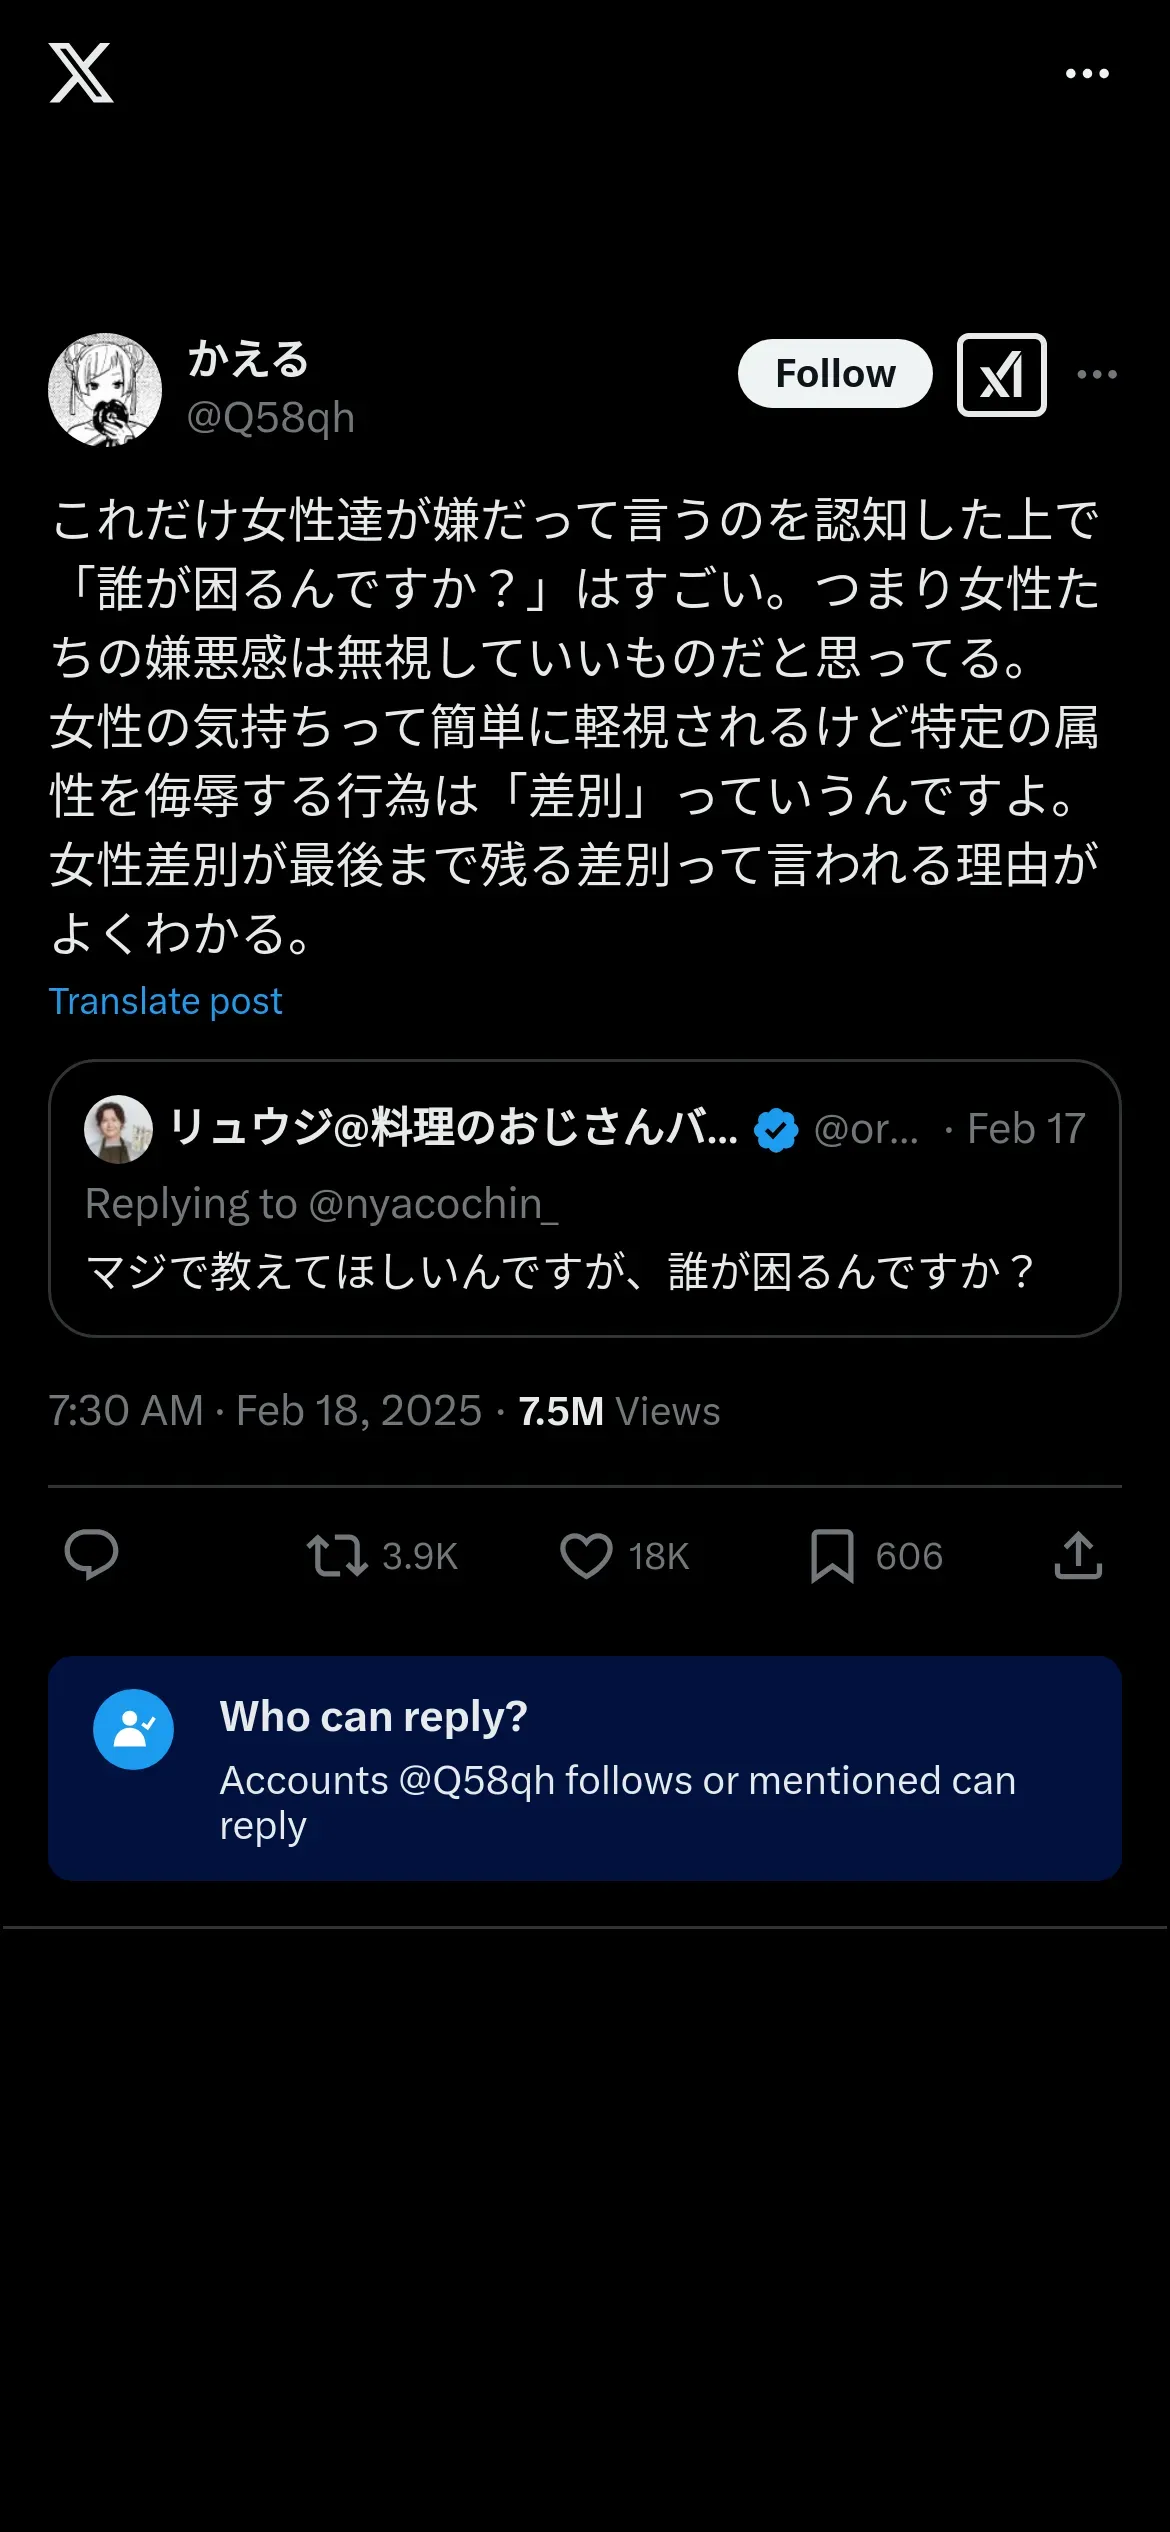Click the かえる display name
The image size is (1170, 2532).
pos(249,359)
